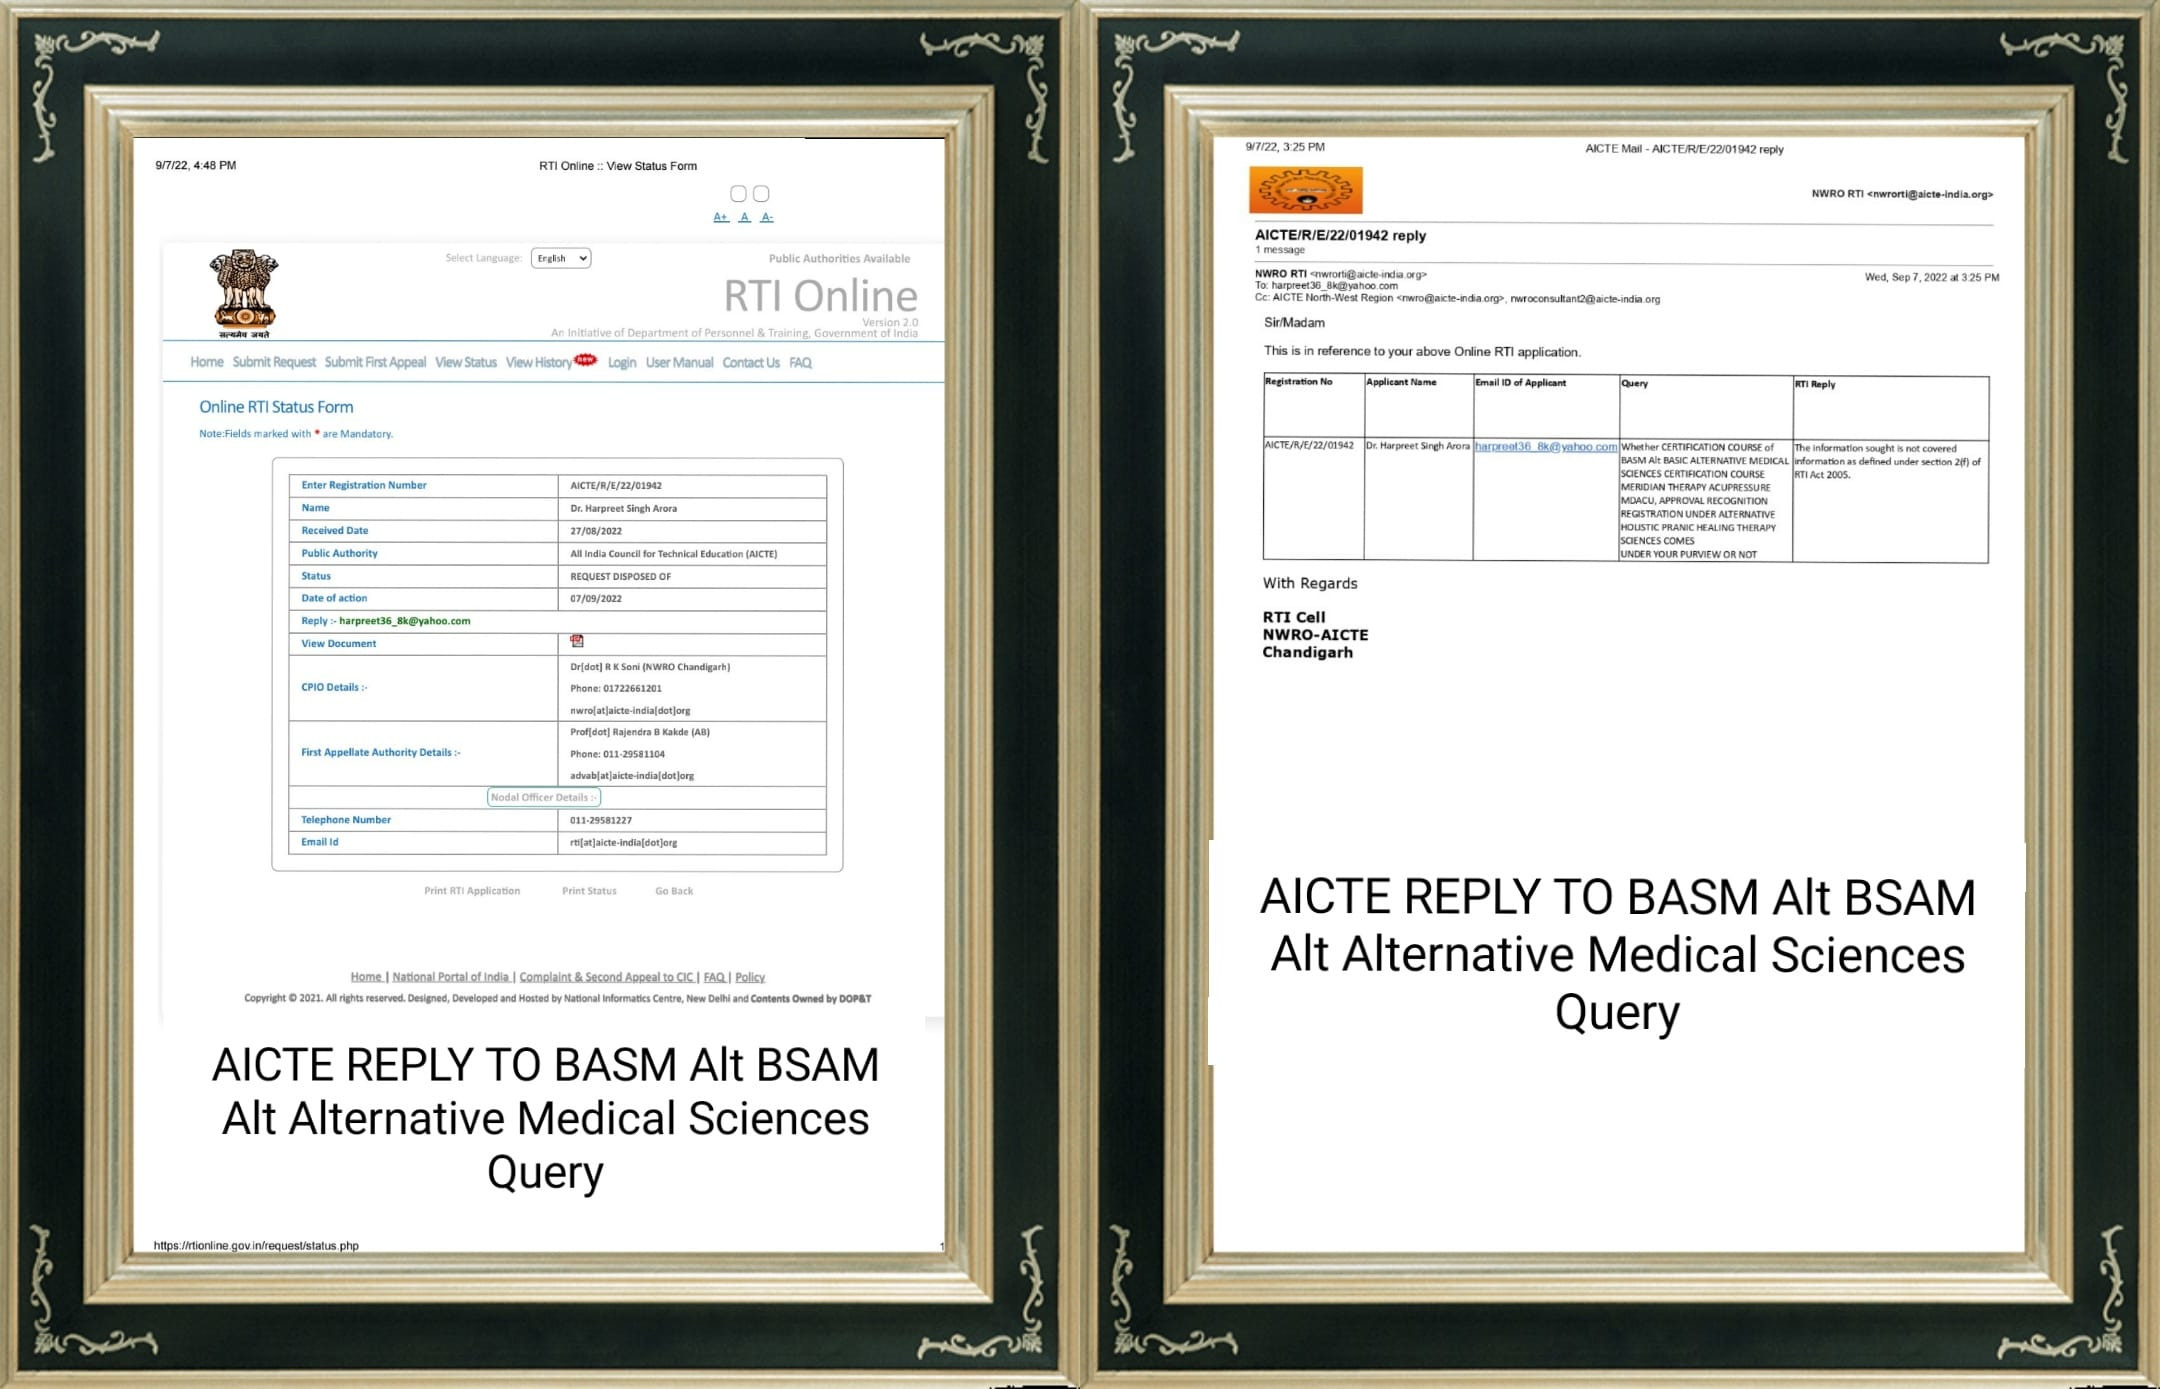Open the Submit Request menu item

[274, 362]
